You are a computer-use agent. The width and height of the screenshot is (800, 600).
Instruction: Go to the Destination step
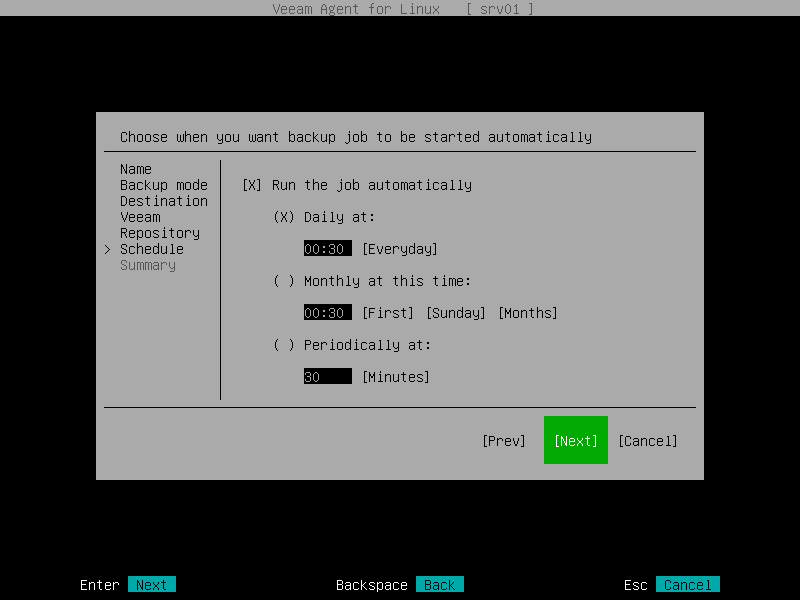pos(163,201)
